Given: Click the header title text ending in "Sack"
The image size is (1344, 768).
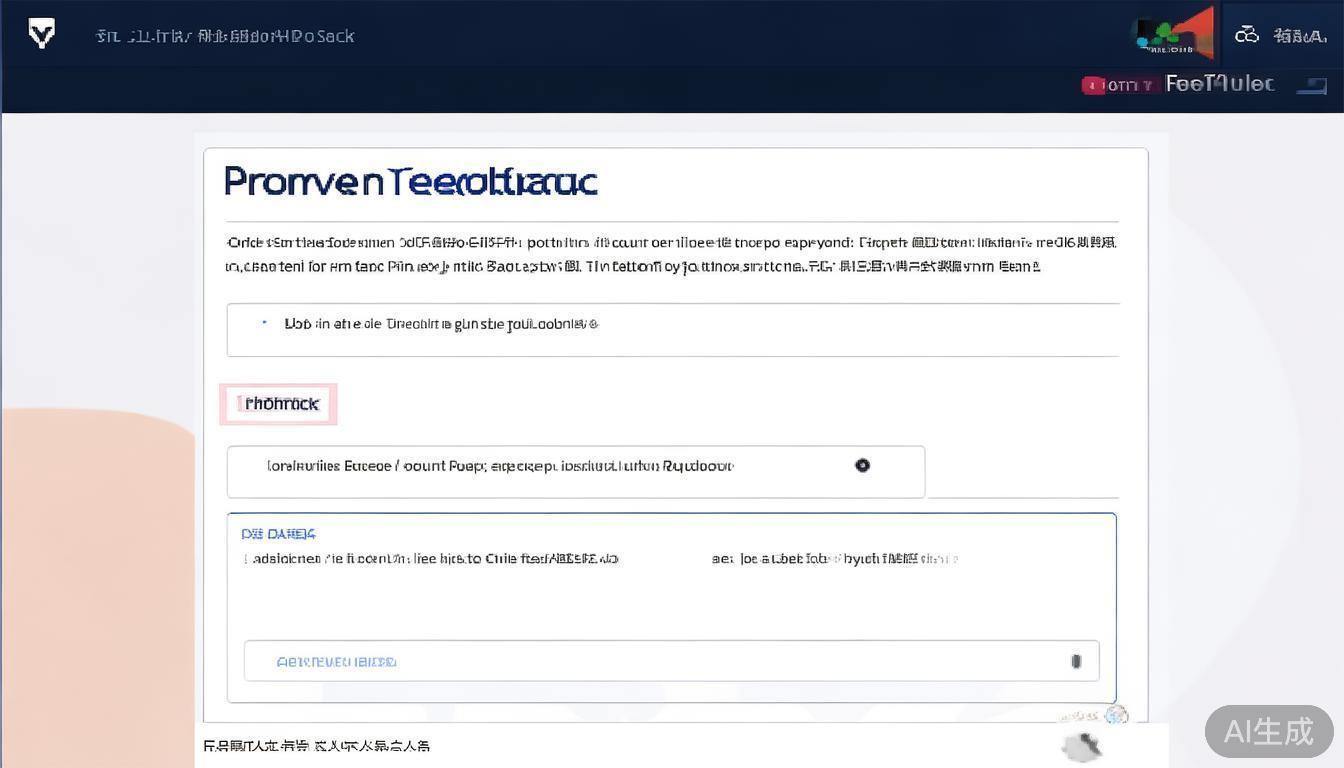Looking at the screenshot, I should coord(225,36).
